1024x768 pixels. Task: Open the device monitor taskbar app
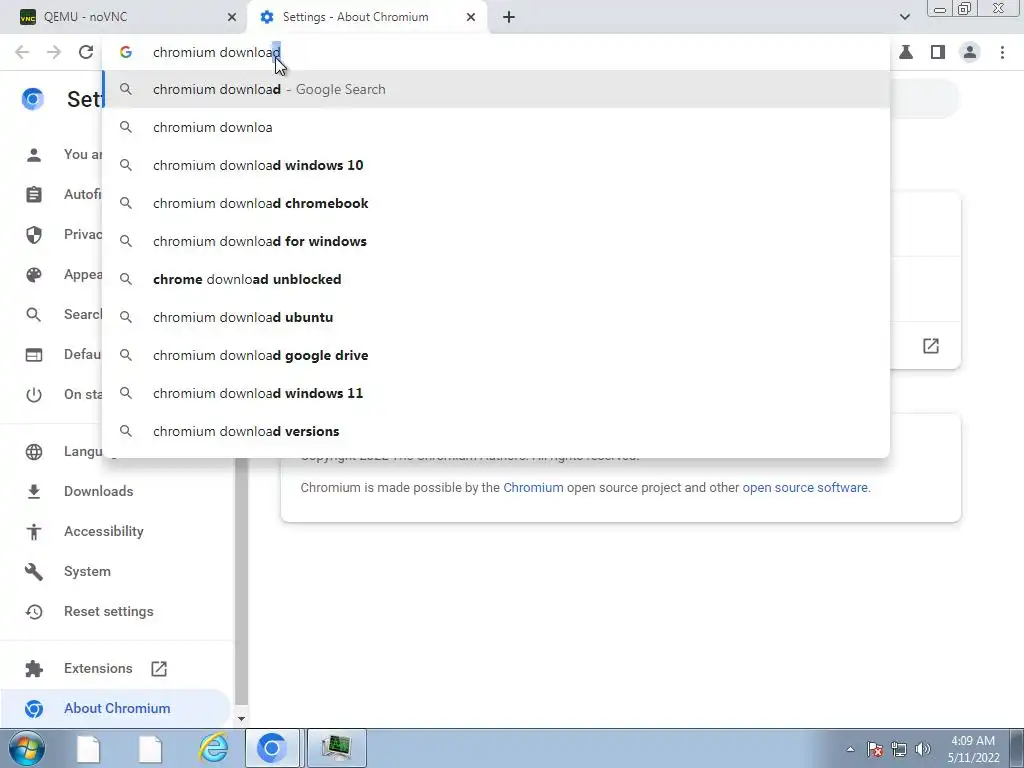[336, 748]
